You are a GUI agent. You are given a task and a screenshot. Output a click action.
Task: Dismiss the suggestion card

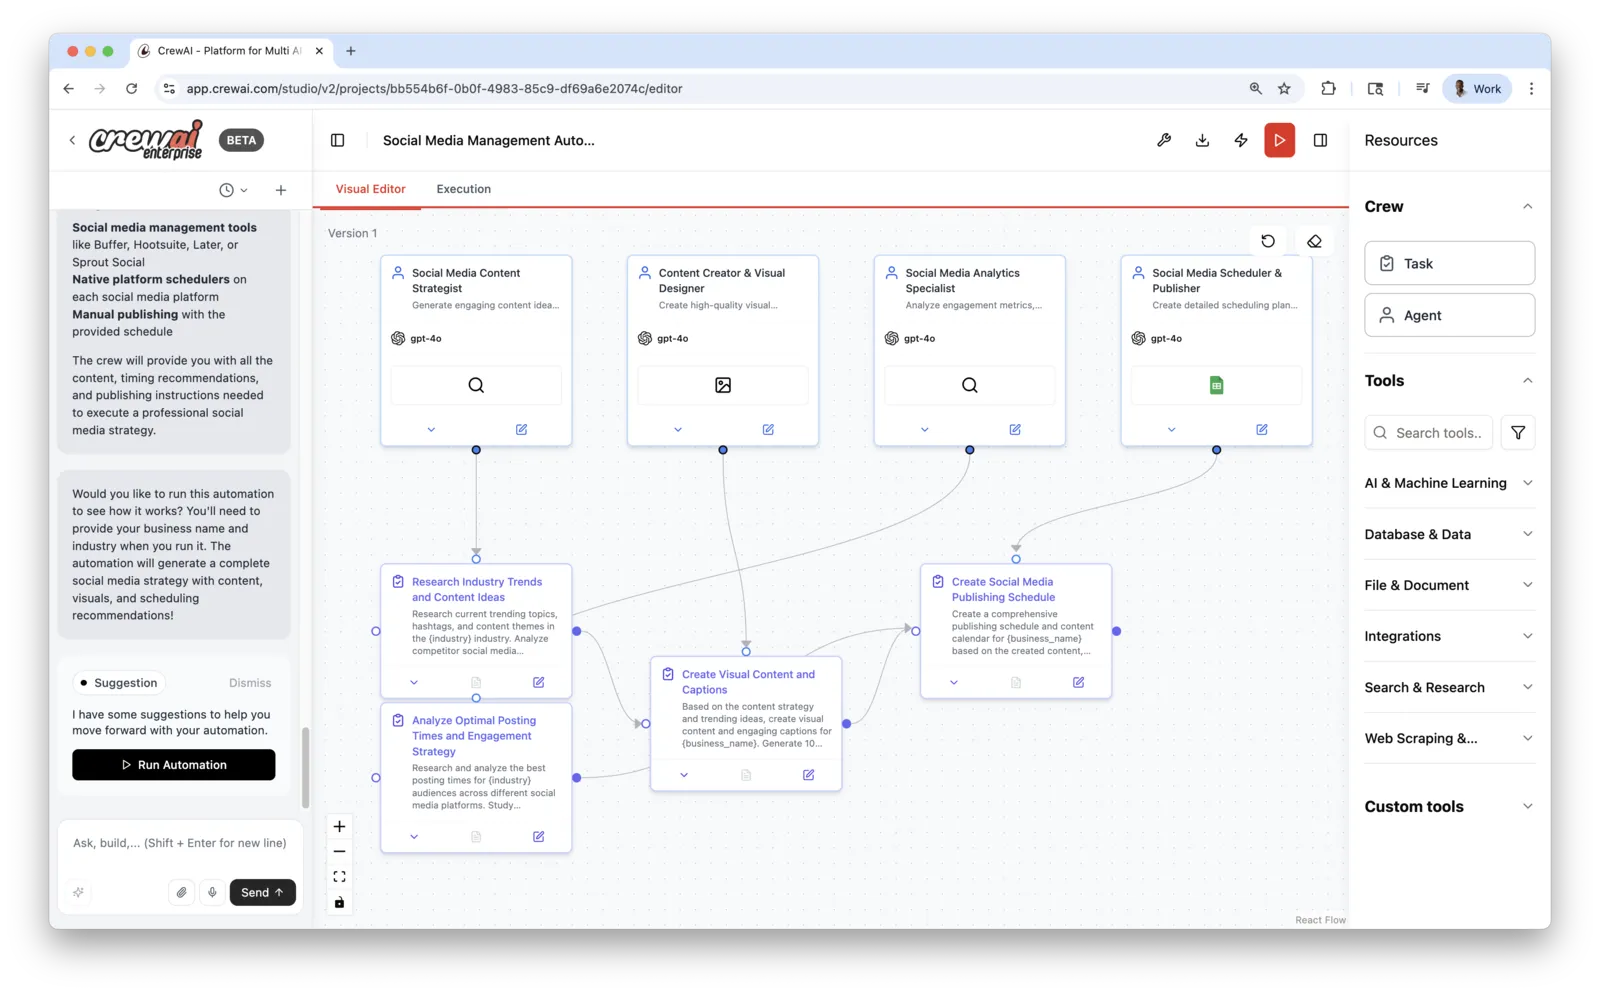[250, 683]
